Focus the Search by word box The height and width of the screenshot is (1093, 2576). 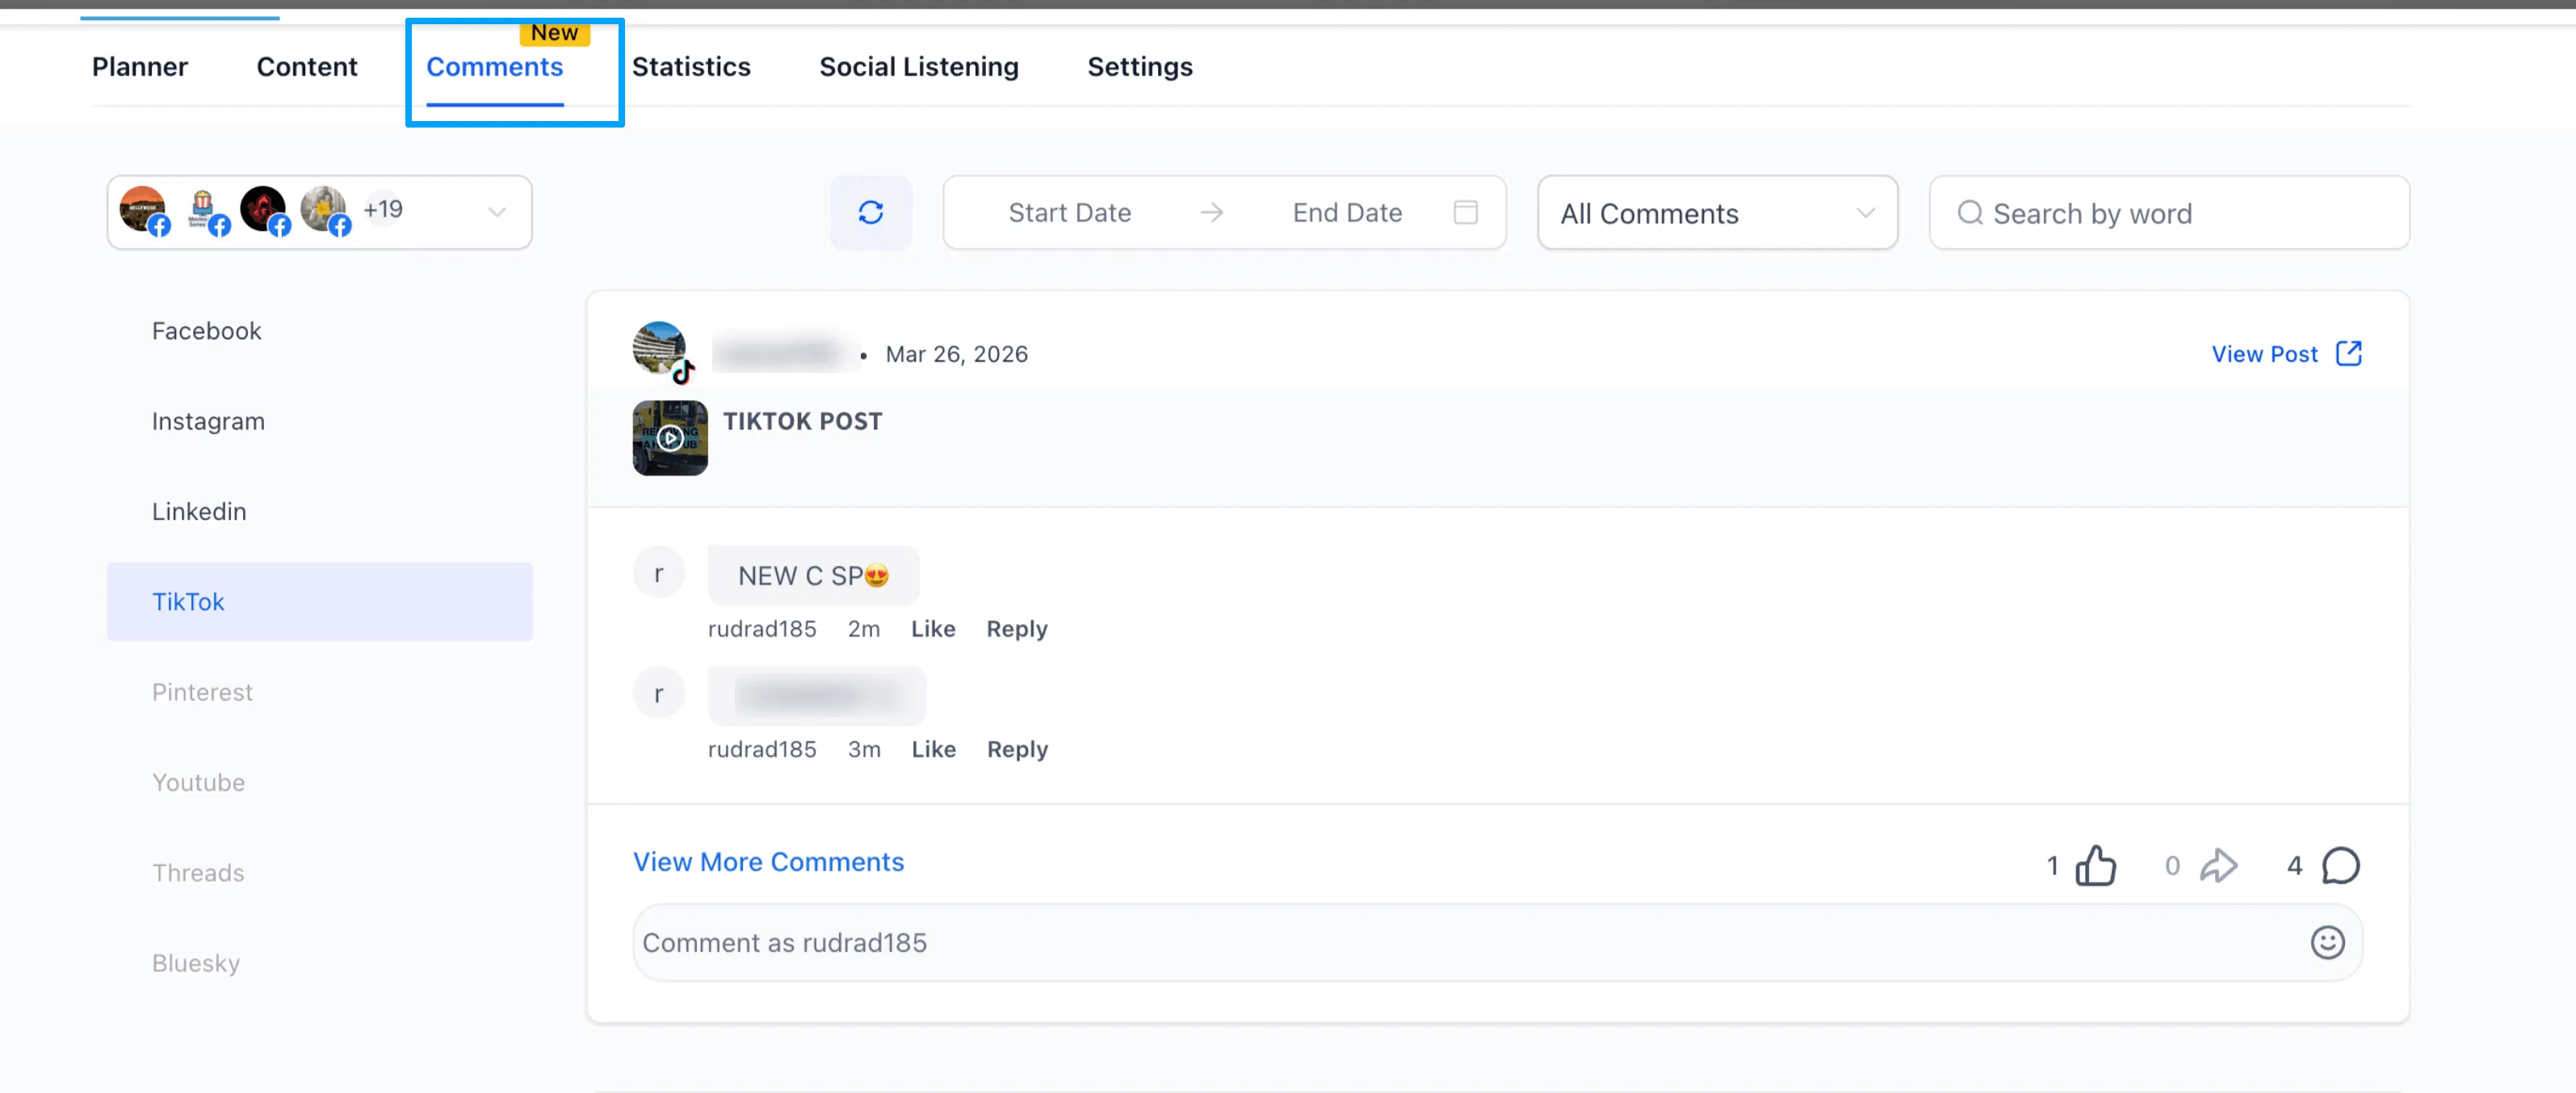(2169, 212)
